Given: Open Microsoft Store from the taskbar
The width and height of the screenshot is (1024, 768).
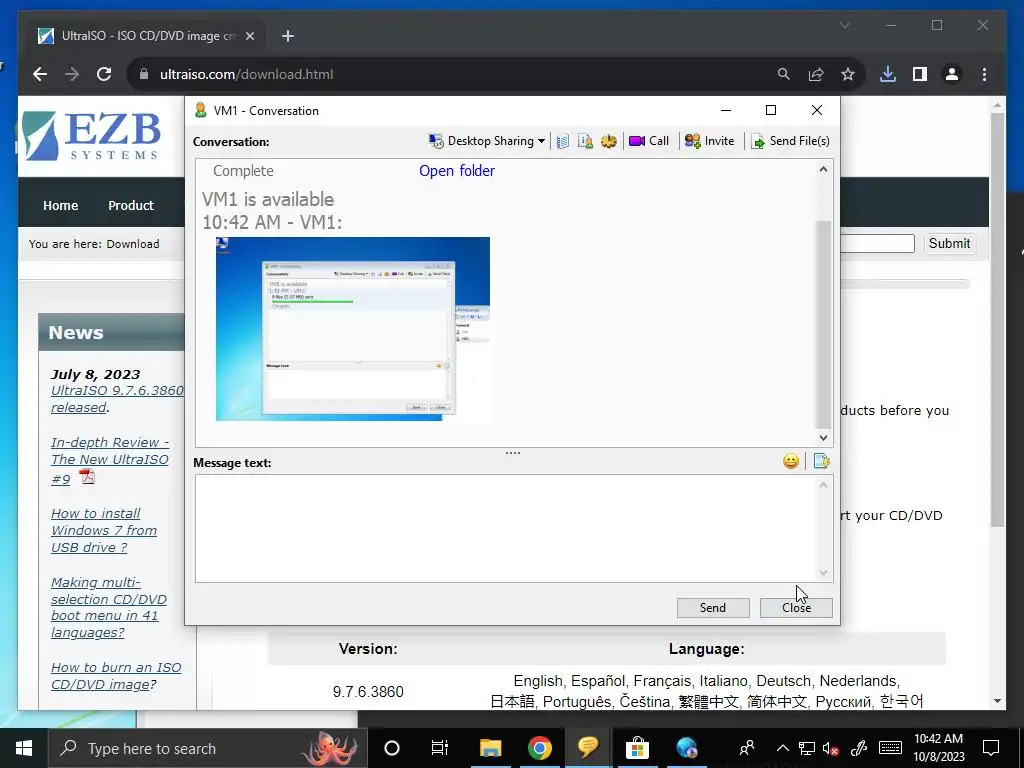Looking at the screenshot, I should click(637, 748).
